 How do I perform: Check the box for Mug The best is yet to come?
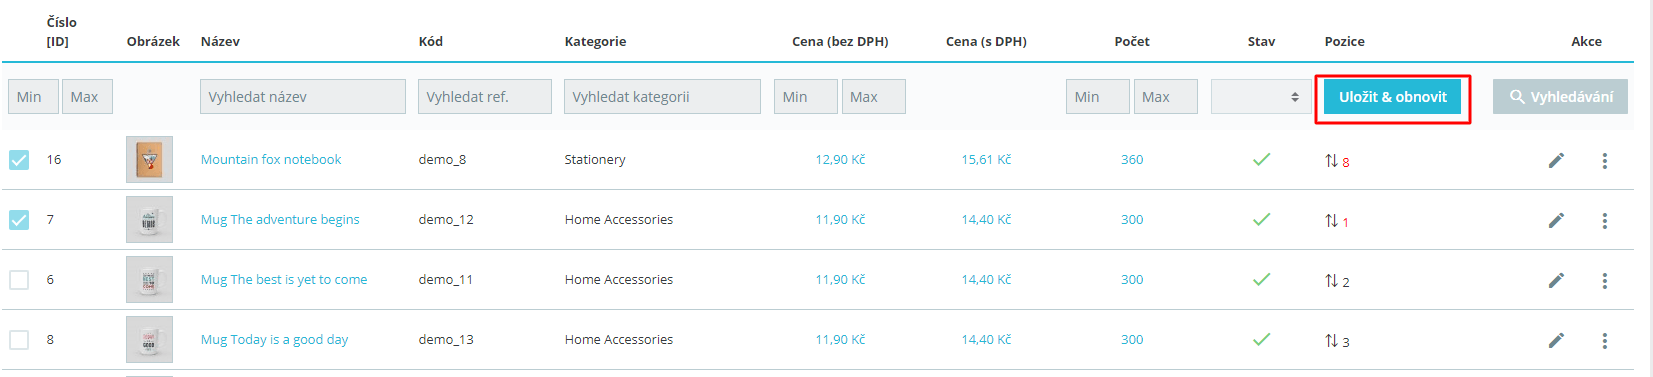coord(19,280)
